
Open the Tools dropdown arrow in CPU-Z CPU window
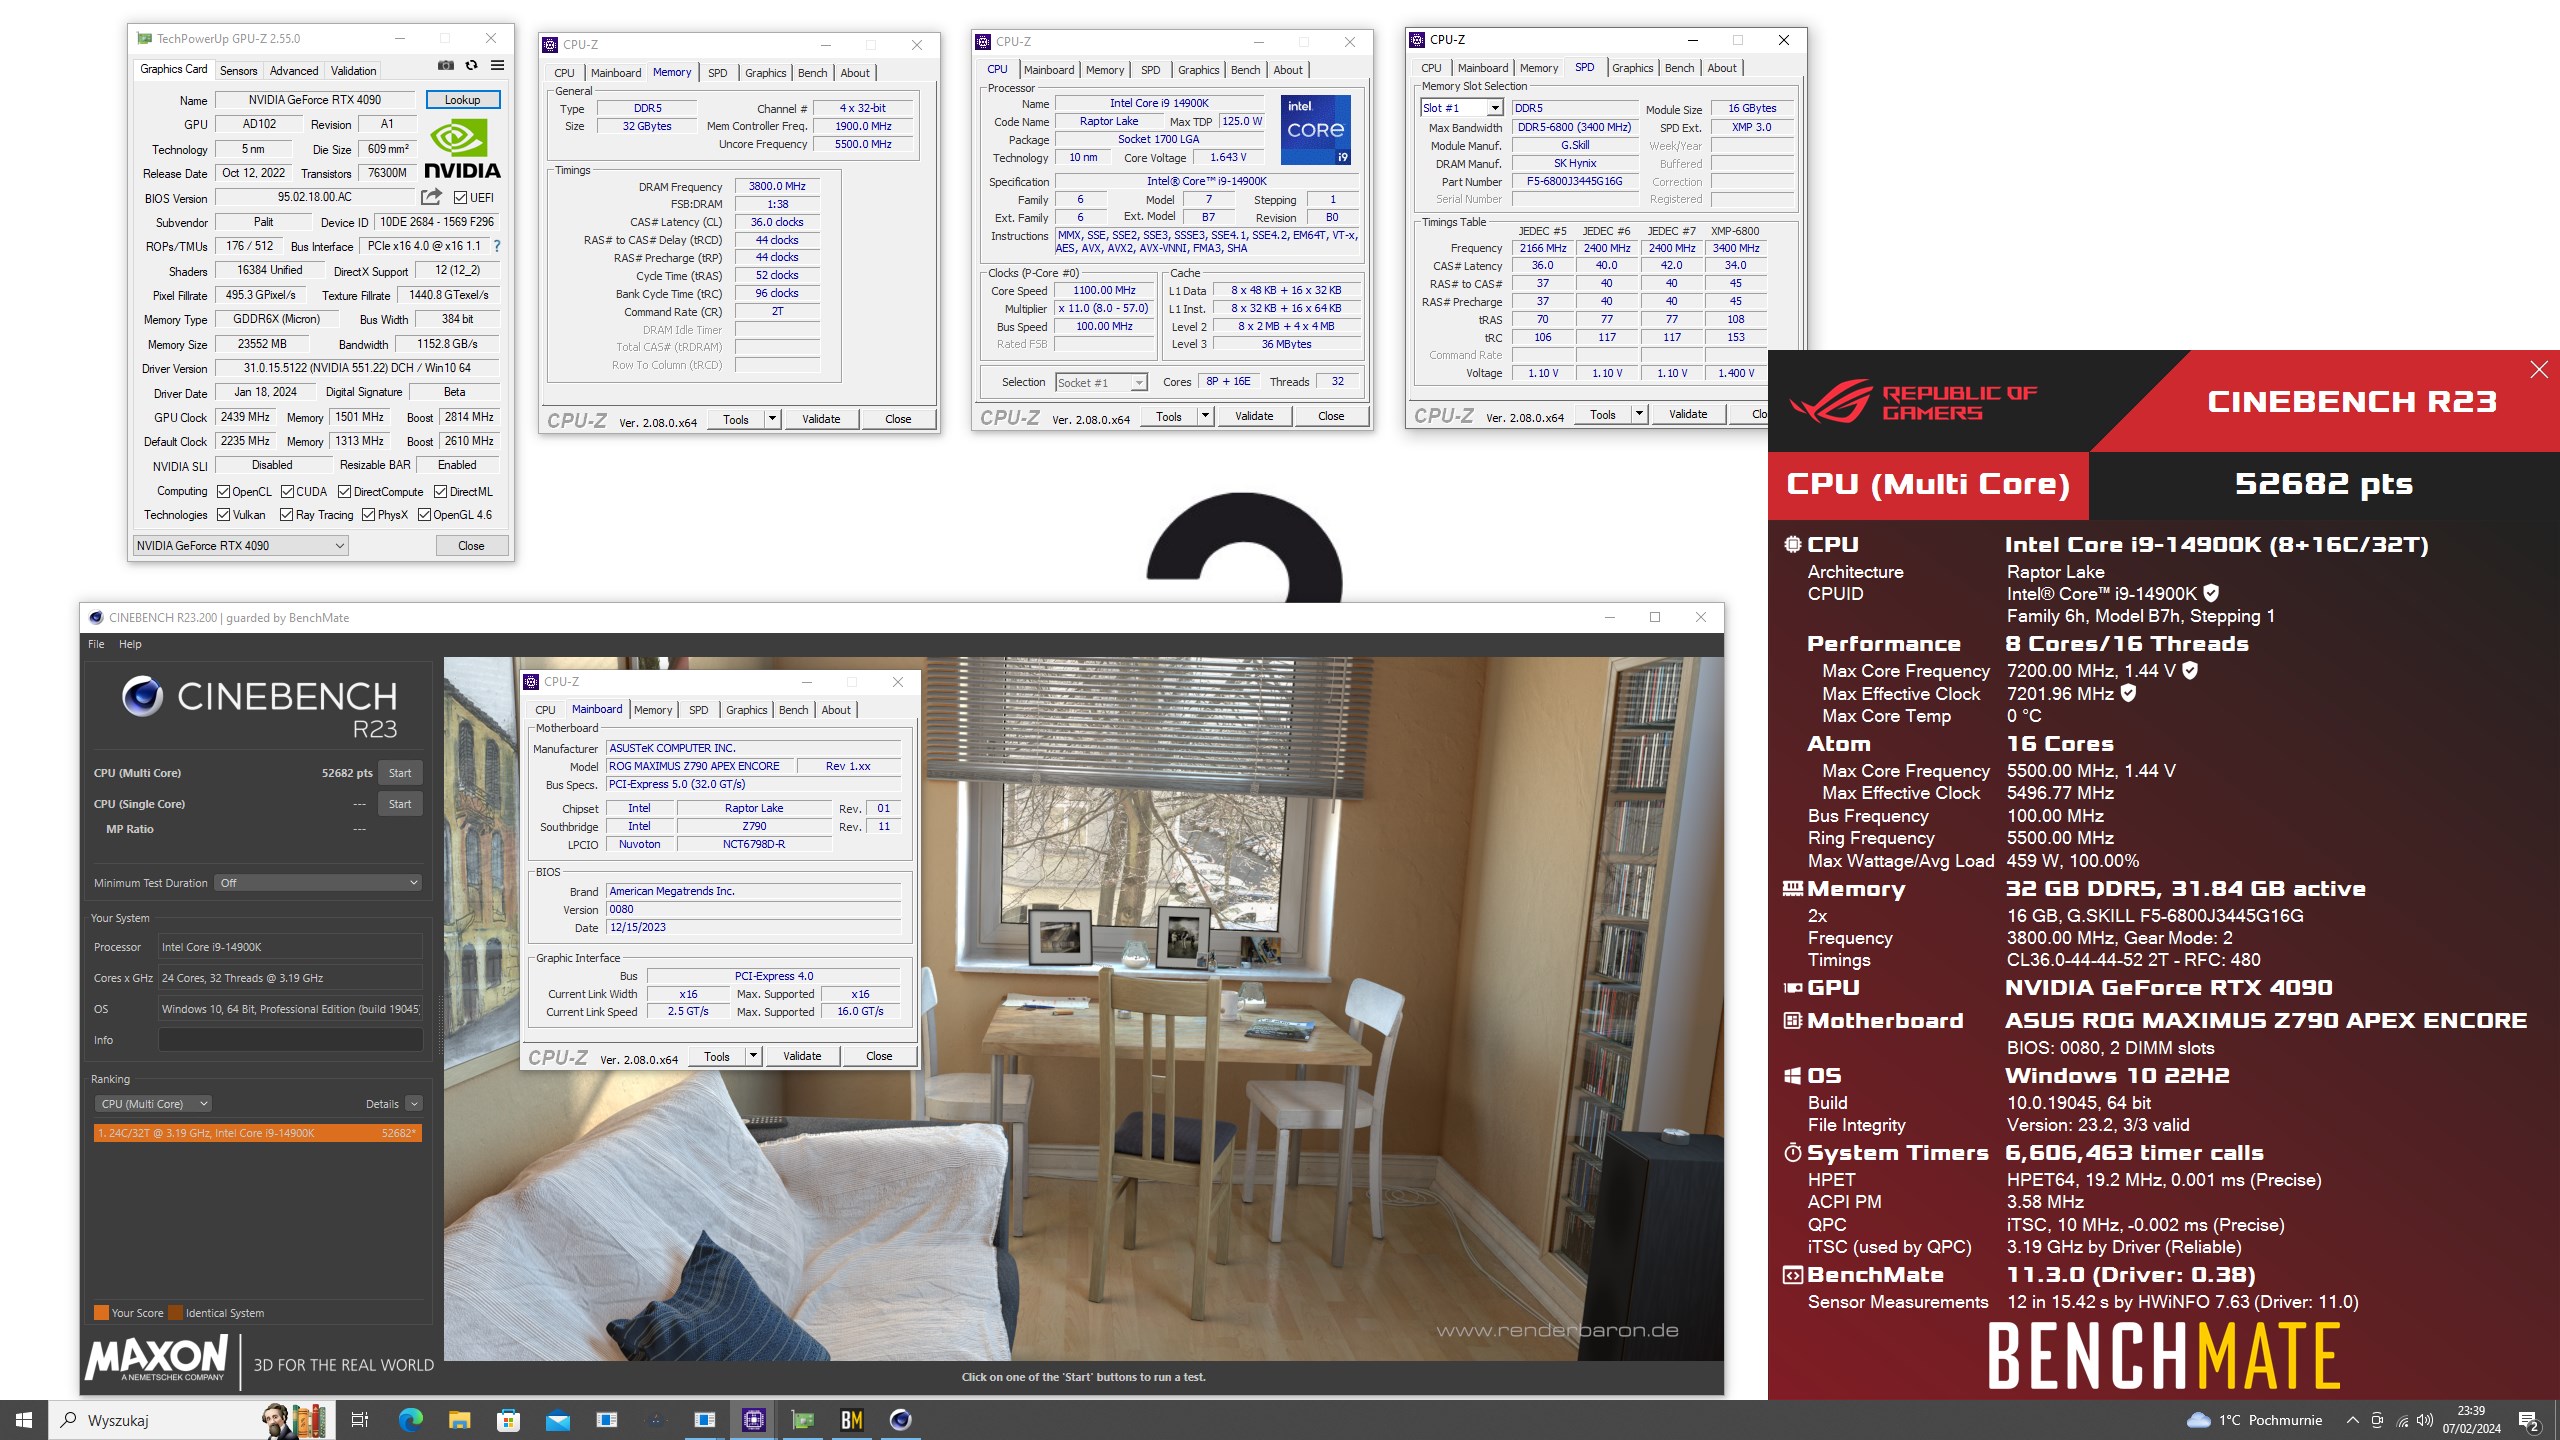pyautogui.click(x=1205, y=416)
